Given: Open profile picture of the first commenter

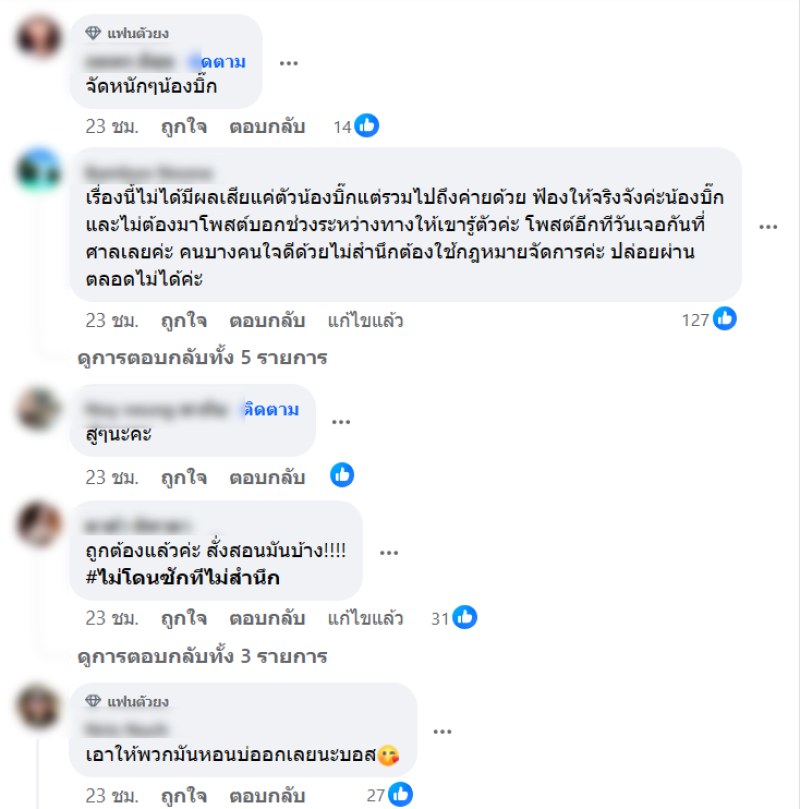Looking at the screenshot, I should pyautogui.click(x=39, y=37).
